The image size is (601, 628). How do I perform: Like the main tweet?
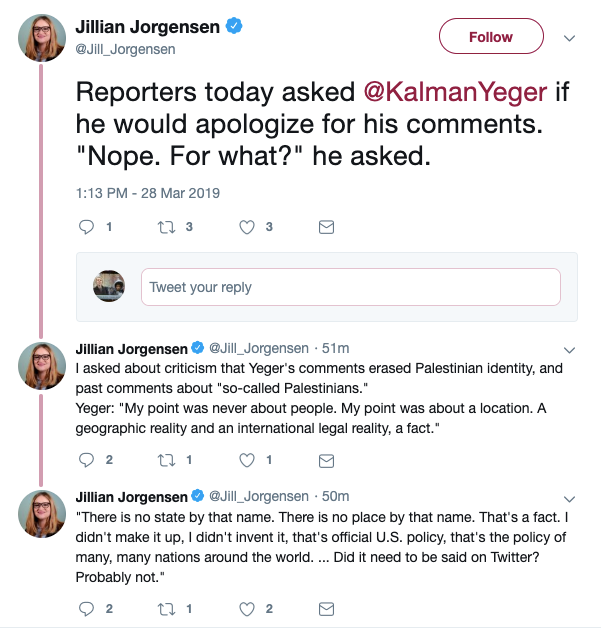point(246,227)
